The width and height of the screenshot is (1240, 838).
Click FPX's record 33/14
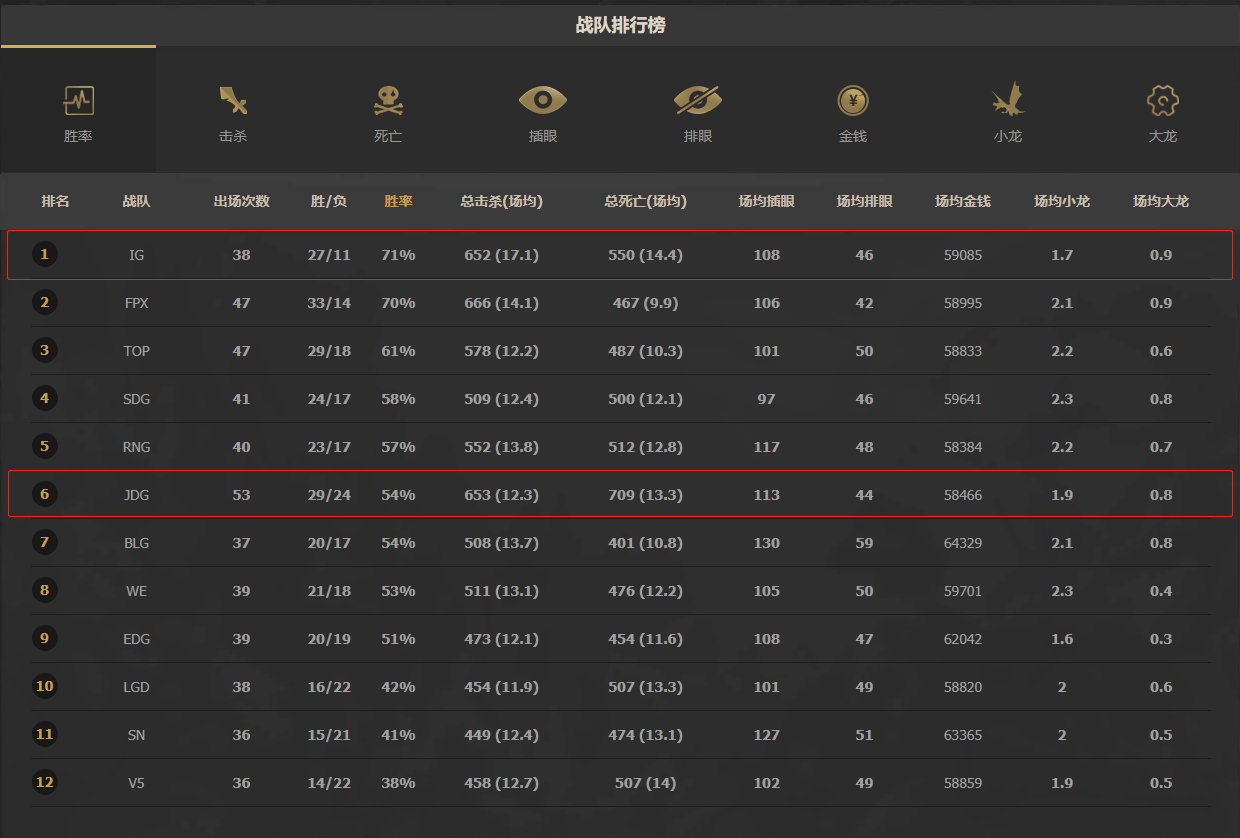click(329, 303)
